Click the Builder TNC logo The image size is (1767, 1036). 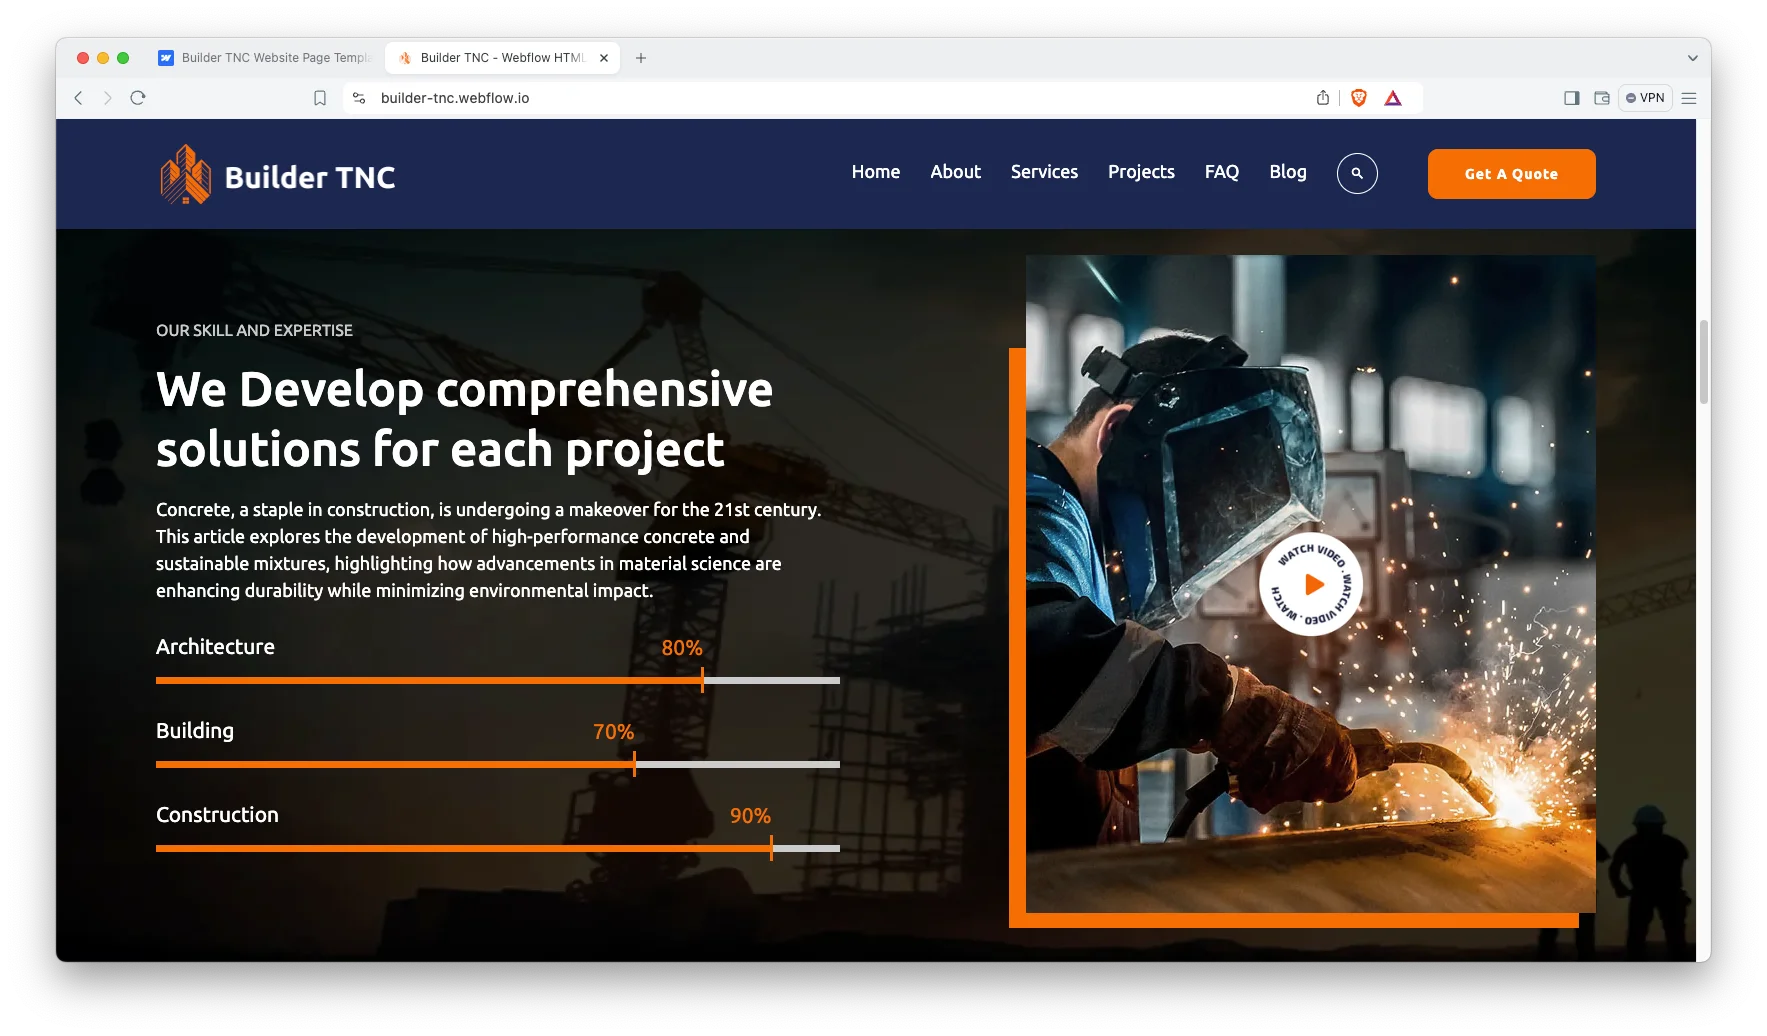[278, 175]
